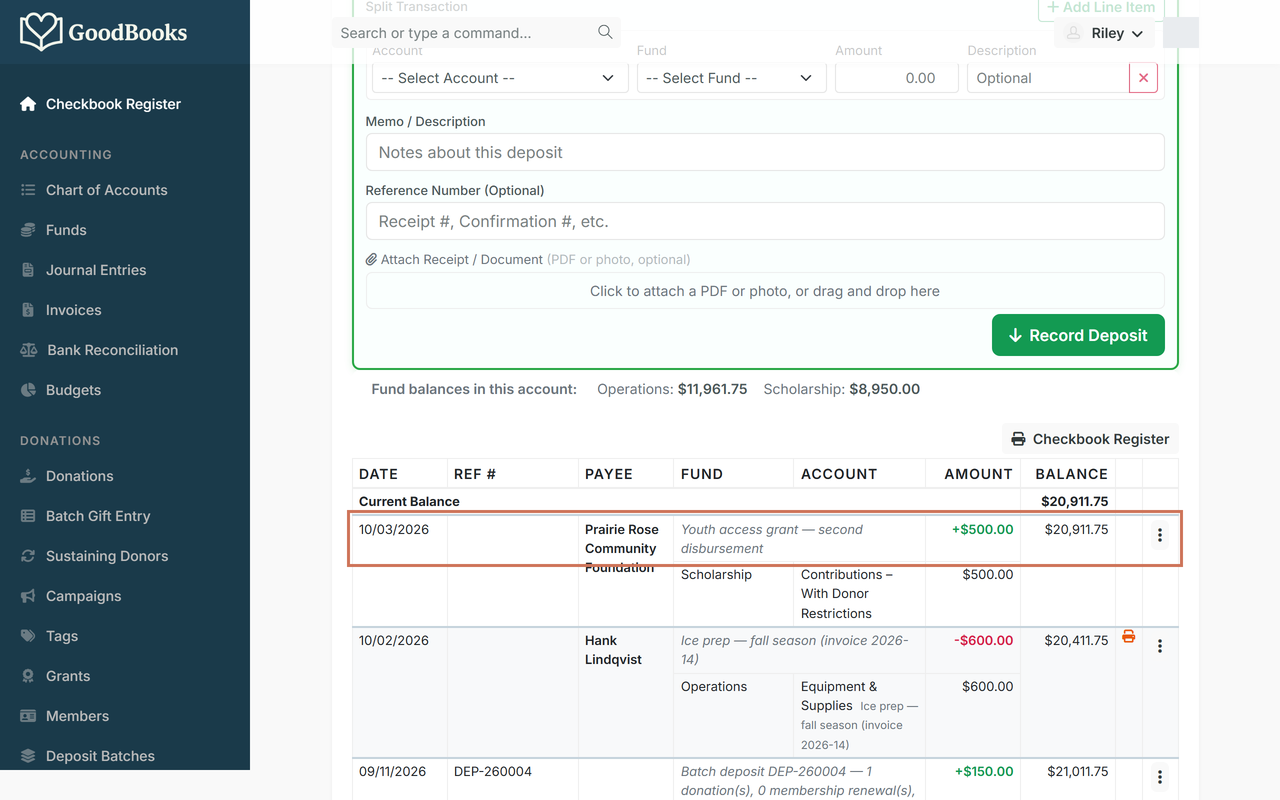Click the Funds coins icon
This screenshot has height=800, width=1280.
click(28, 230)
